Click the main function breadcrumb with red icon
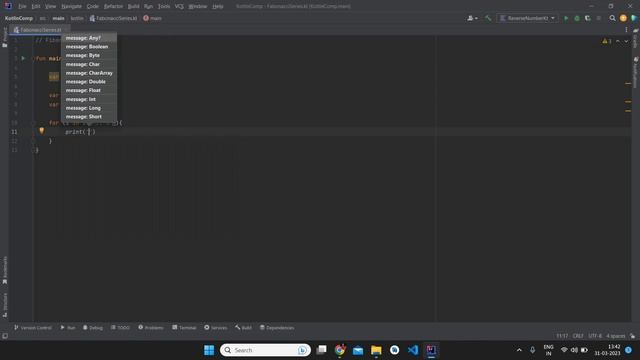The height and width of the screenshot is (360, 640). 153,18
